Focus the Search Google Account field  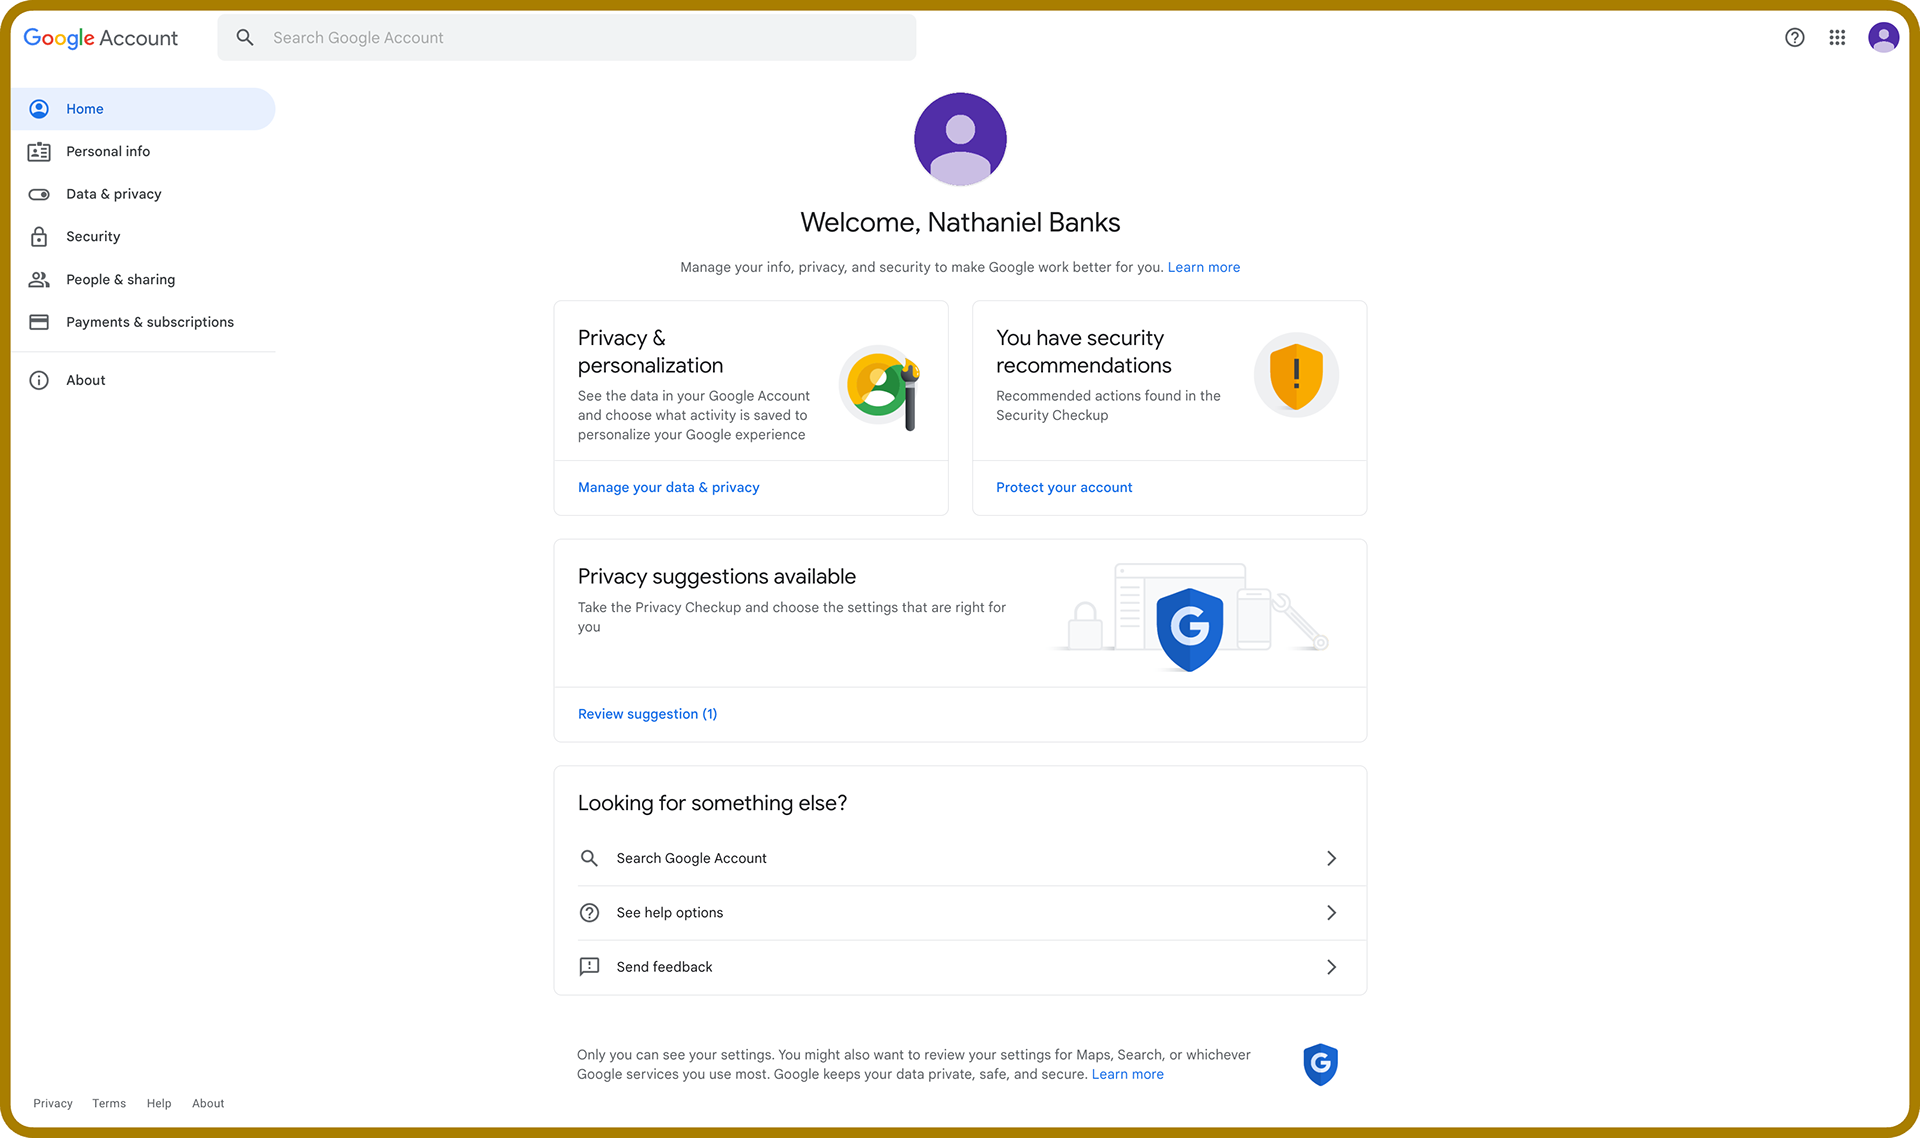pos(567,38)
